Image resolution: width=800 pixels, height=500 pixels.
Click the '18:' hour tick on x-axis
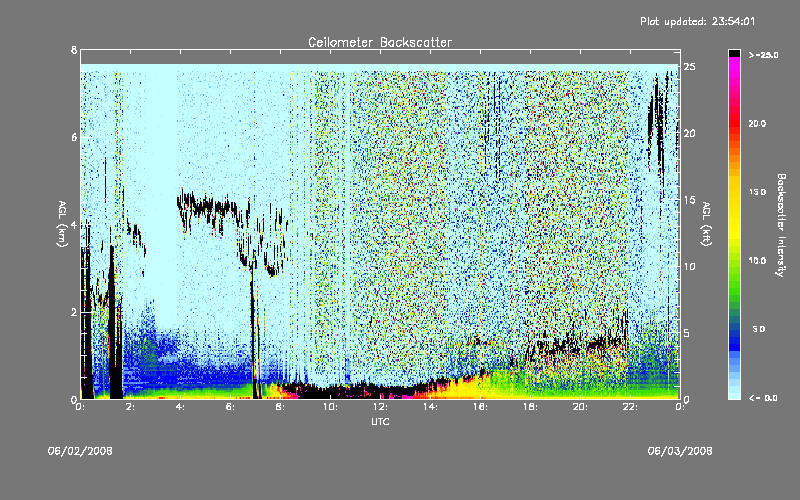pos(530,407)
